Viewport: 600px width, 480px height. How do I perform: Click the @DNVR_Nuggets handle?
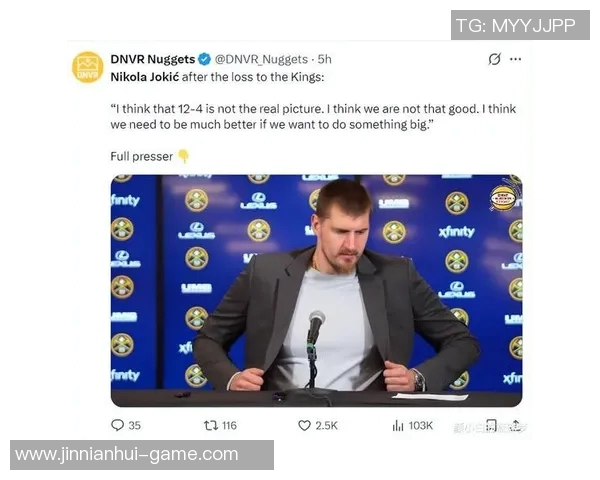point(261,59)
